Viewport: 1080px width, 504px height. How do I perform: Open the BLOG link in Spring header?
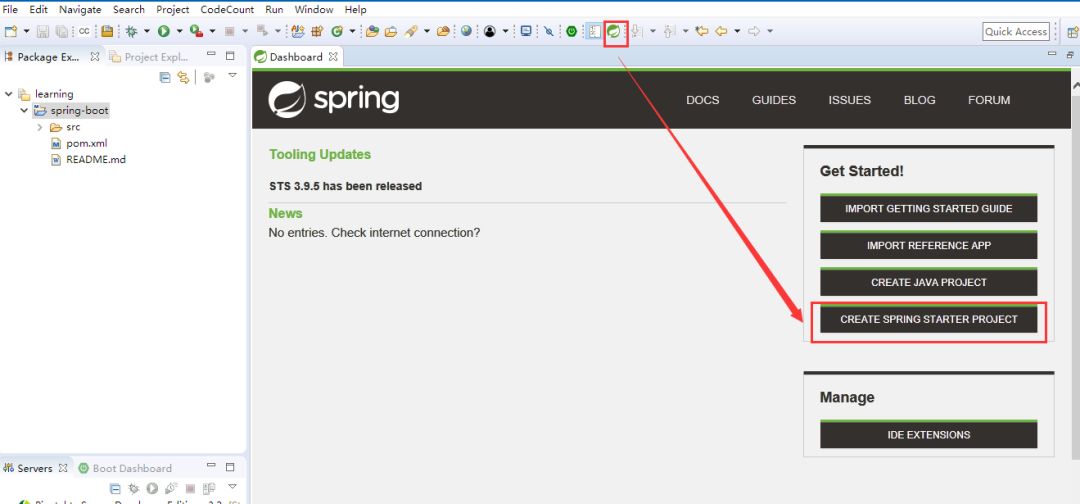pos(920,100)
